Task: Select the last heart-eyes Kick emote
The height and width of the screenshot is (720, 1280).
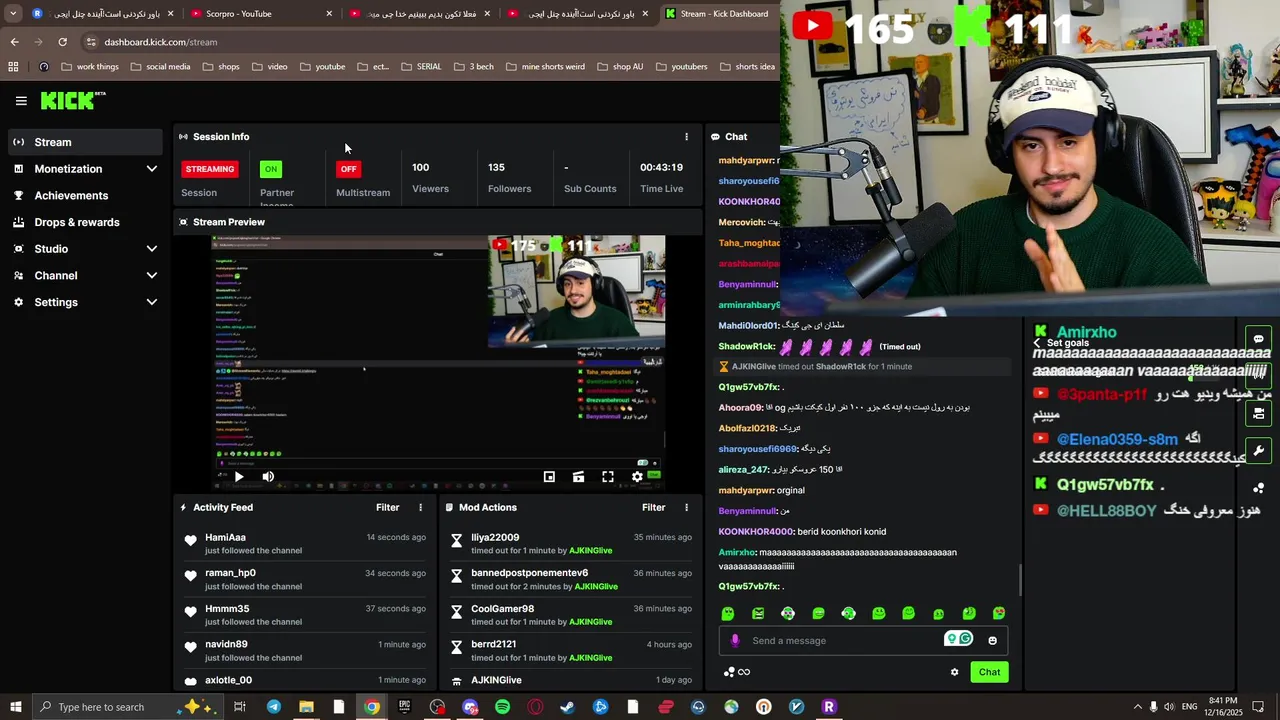Action: click(x=999, y=614)
